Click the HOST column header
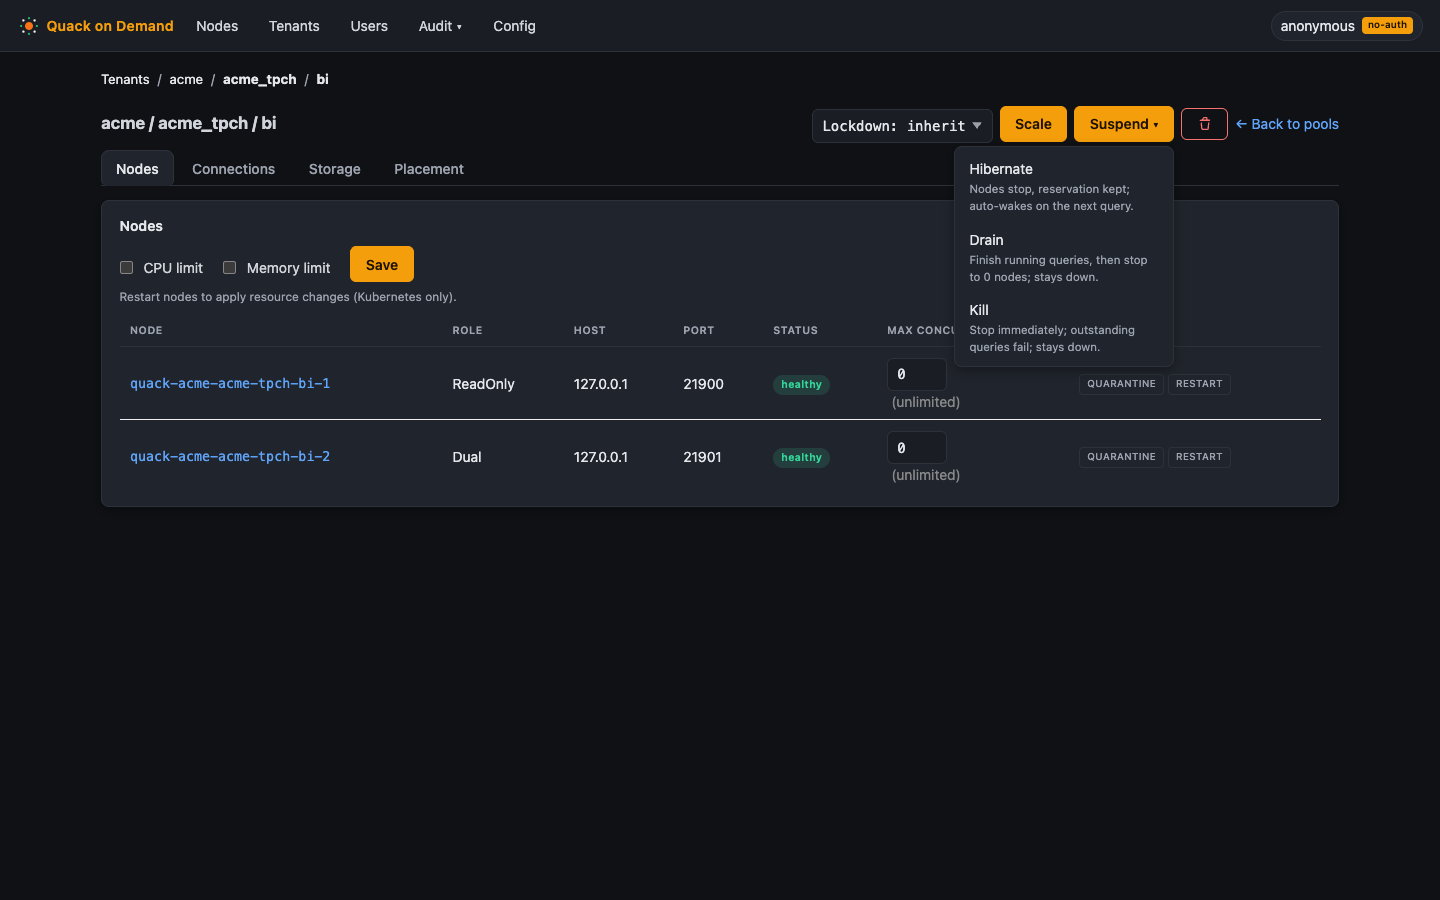 coord(590,330)
